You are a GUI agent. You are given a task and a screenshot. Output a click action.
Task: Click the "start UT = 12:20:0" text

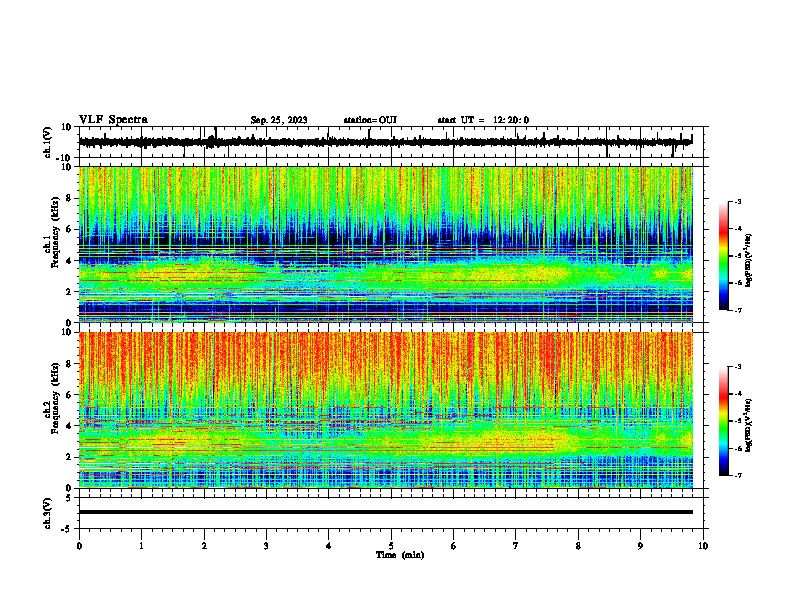pos(483,120)
